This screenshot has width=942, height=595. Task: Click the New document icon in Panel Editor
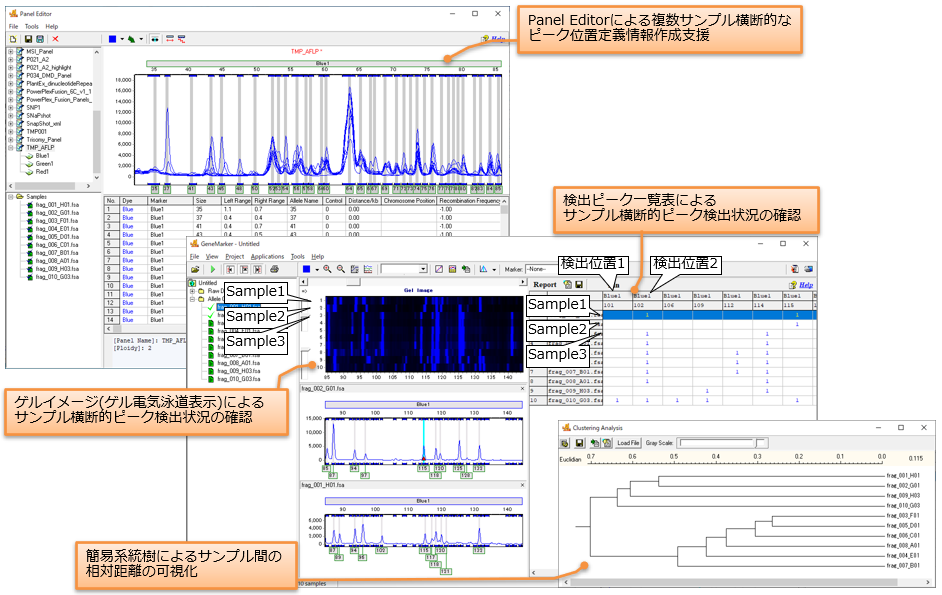click(x=13, y=39)
